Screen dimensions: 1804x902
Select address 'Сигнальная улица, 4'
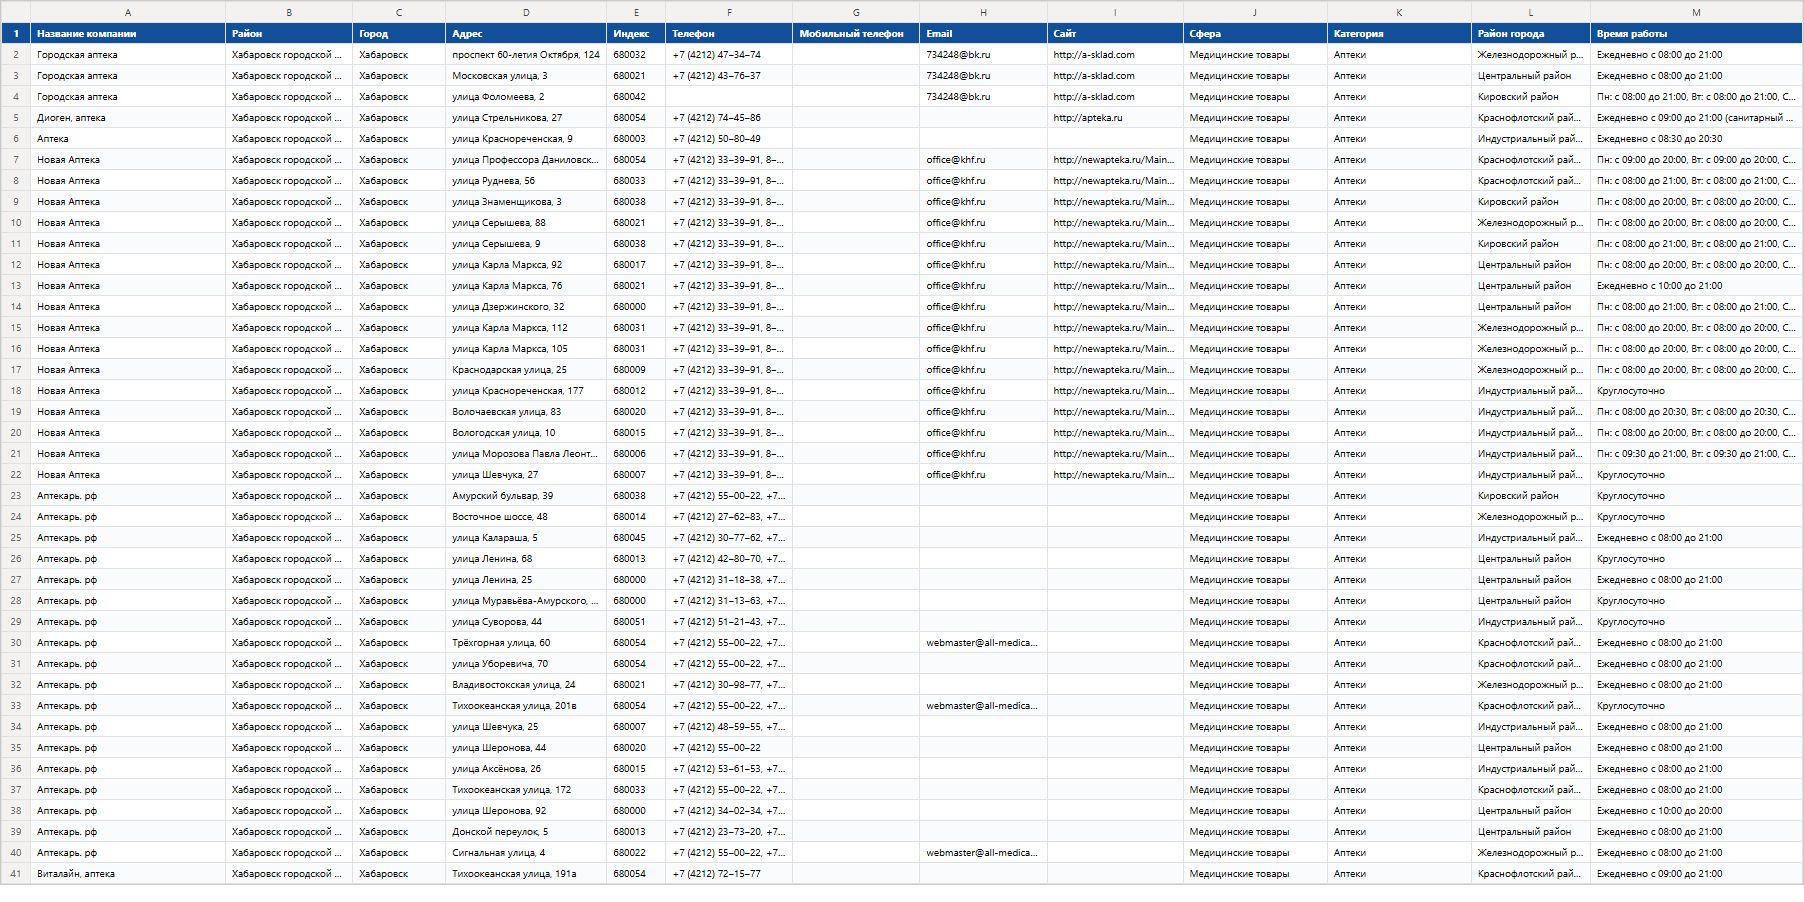pyautogui.click(x=526, y=853)
